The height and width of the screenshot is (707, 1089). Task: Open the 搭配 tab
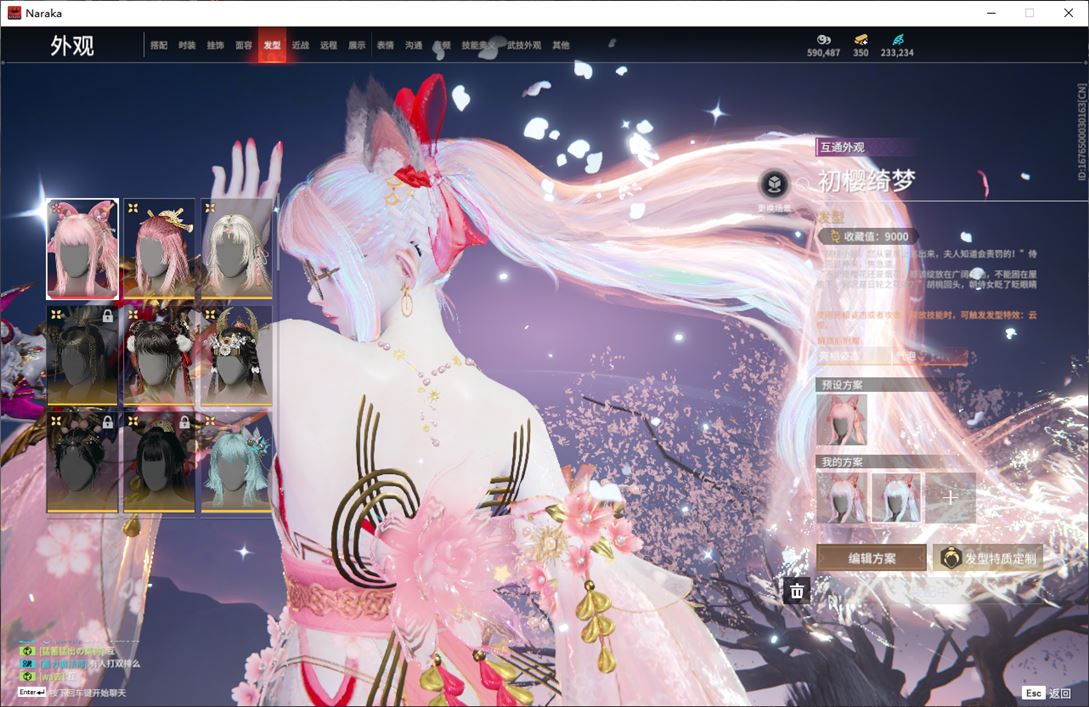click(159, 45)
